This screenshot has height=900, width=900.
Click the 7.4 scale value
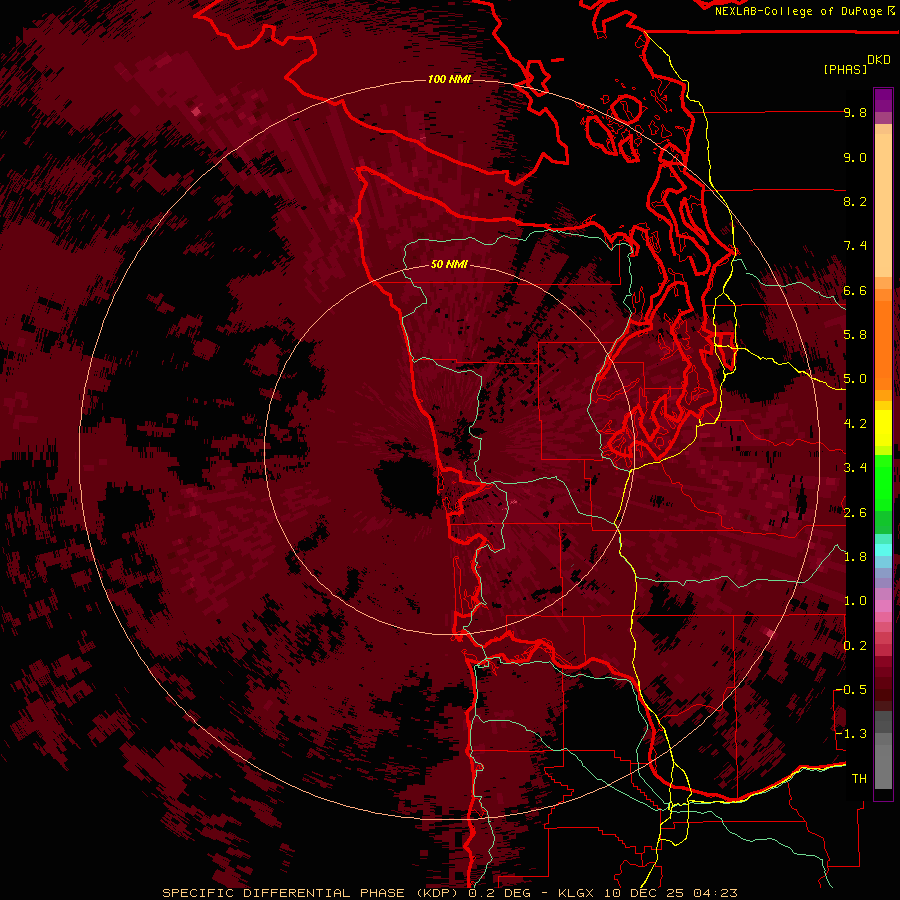tap(855, 246)
